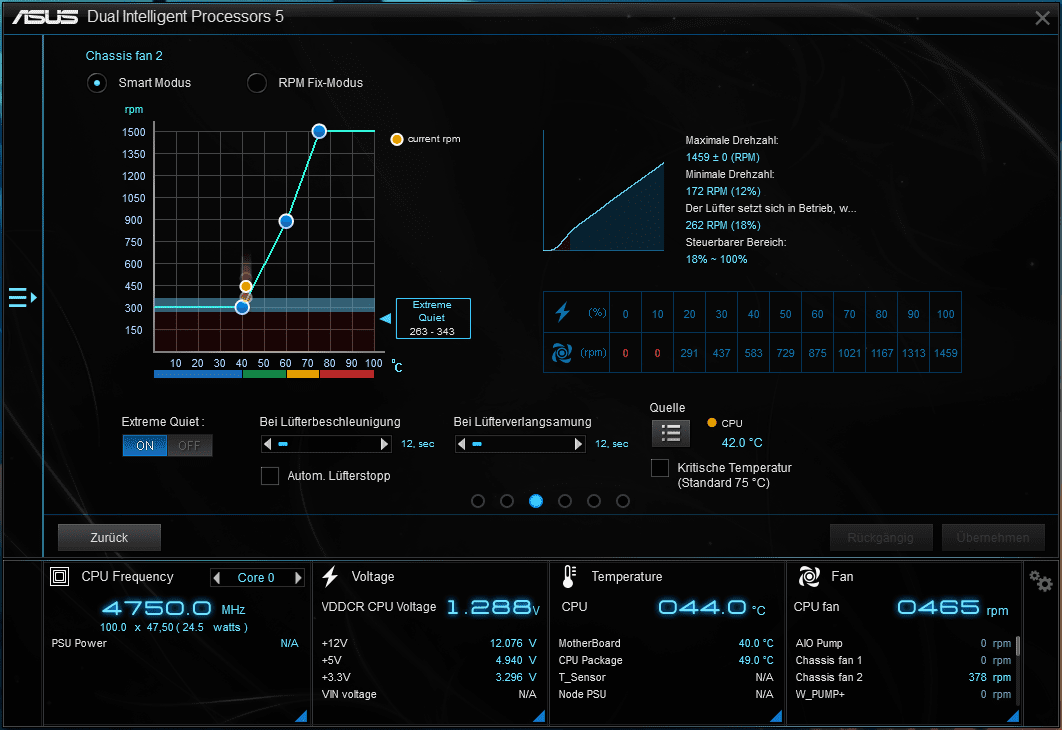This screenshot has height=730, width=1062.
Task: Increase Lüfterbeschleunigung time with right arrow
Action: (384, 444)
